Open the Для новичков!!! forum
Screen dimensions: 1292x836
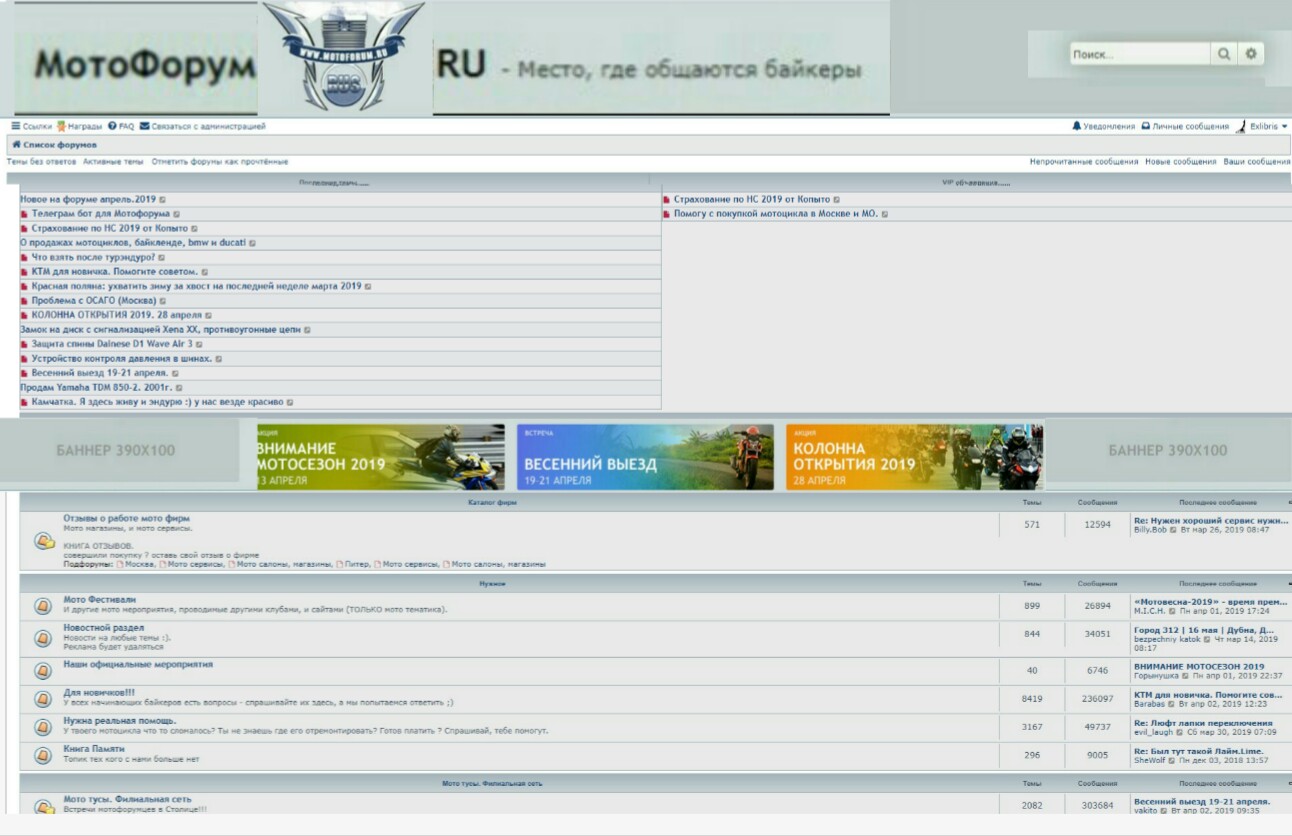(x=99, y=692)
